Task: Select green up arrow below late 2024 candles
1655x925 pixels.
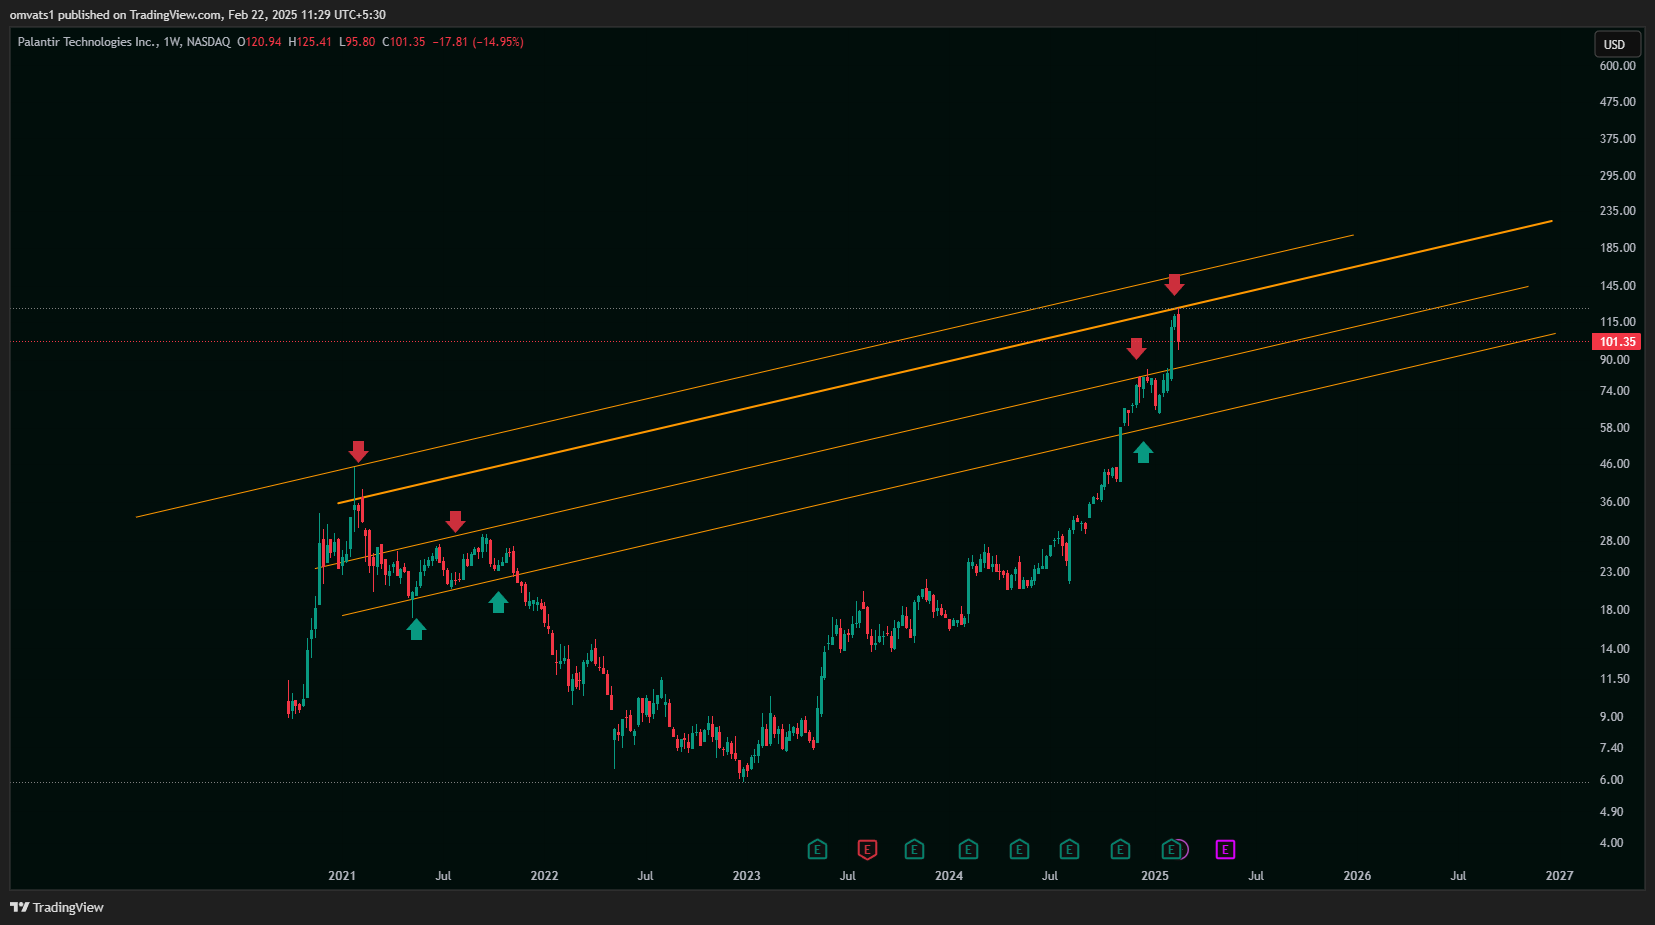Action: (1143, 453)
